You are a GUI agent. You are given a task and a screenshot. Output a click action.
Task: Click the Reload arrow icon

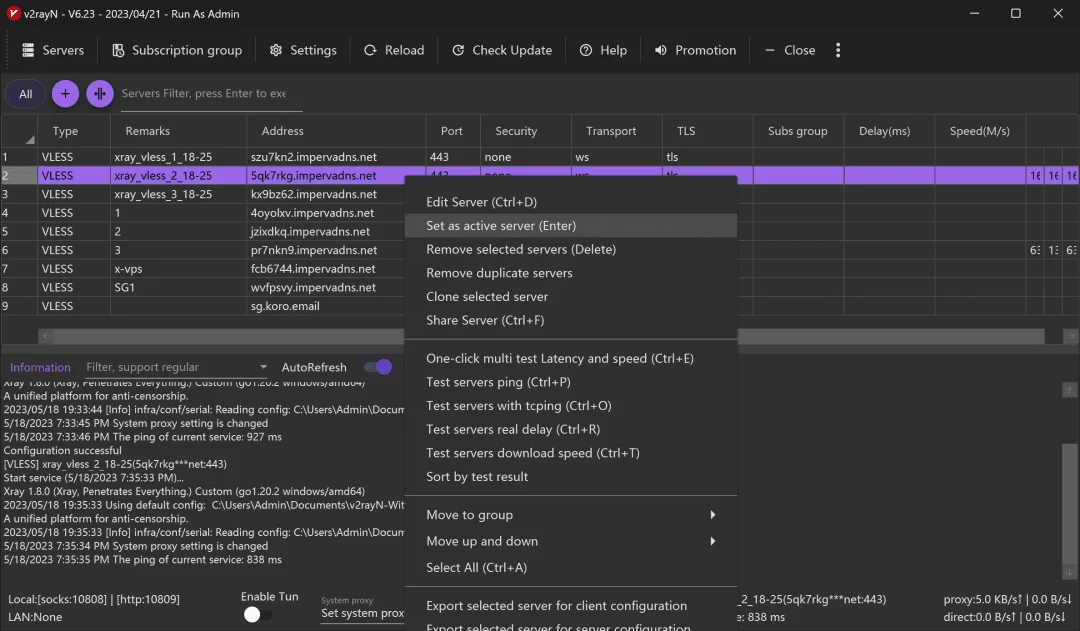coord(370,50)
